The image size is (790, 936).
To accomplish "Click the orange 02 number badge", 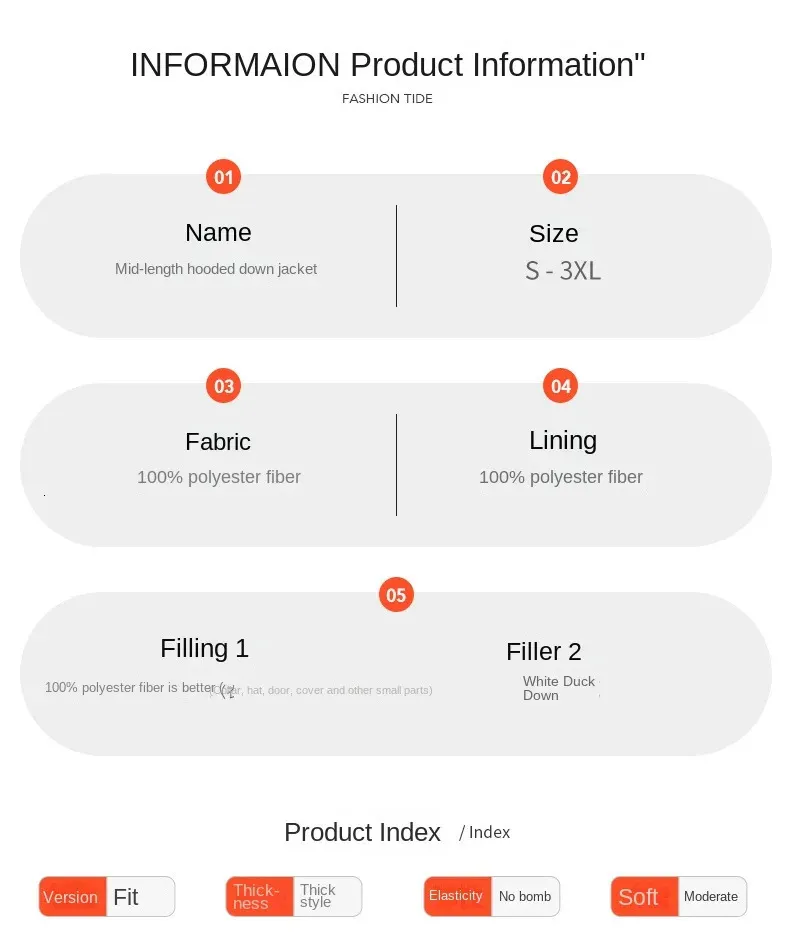I will coord(561,177).
